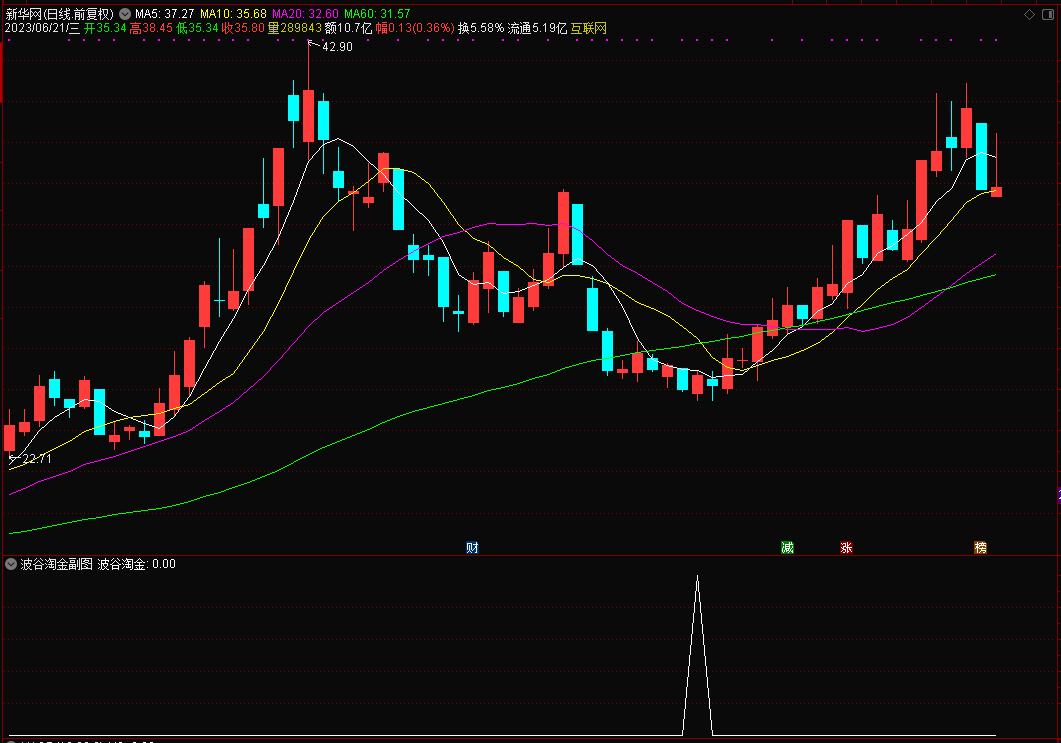Click the float shares 流通5.19亿
The height and width of the screenshot is (743, 1061).
[x=537, y=28]
